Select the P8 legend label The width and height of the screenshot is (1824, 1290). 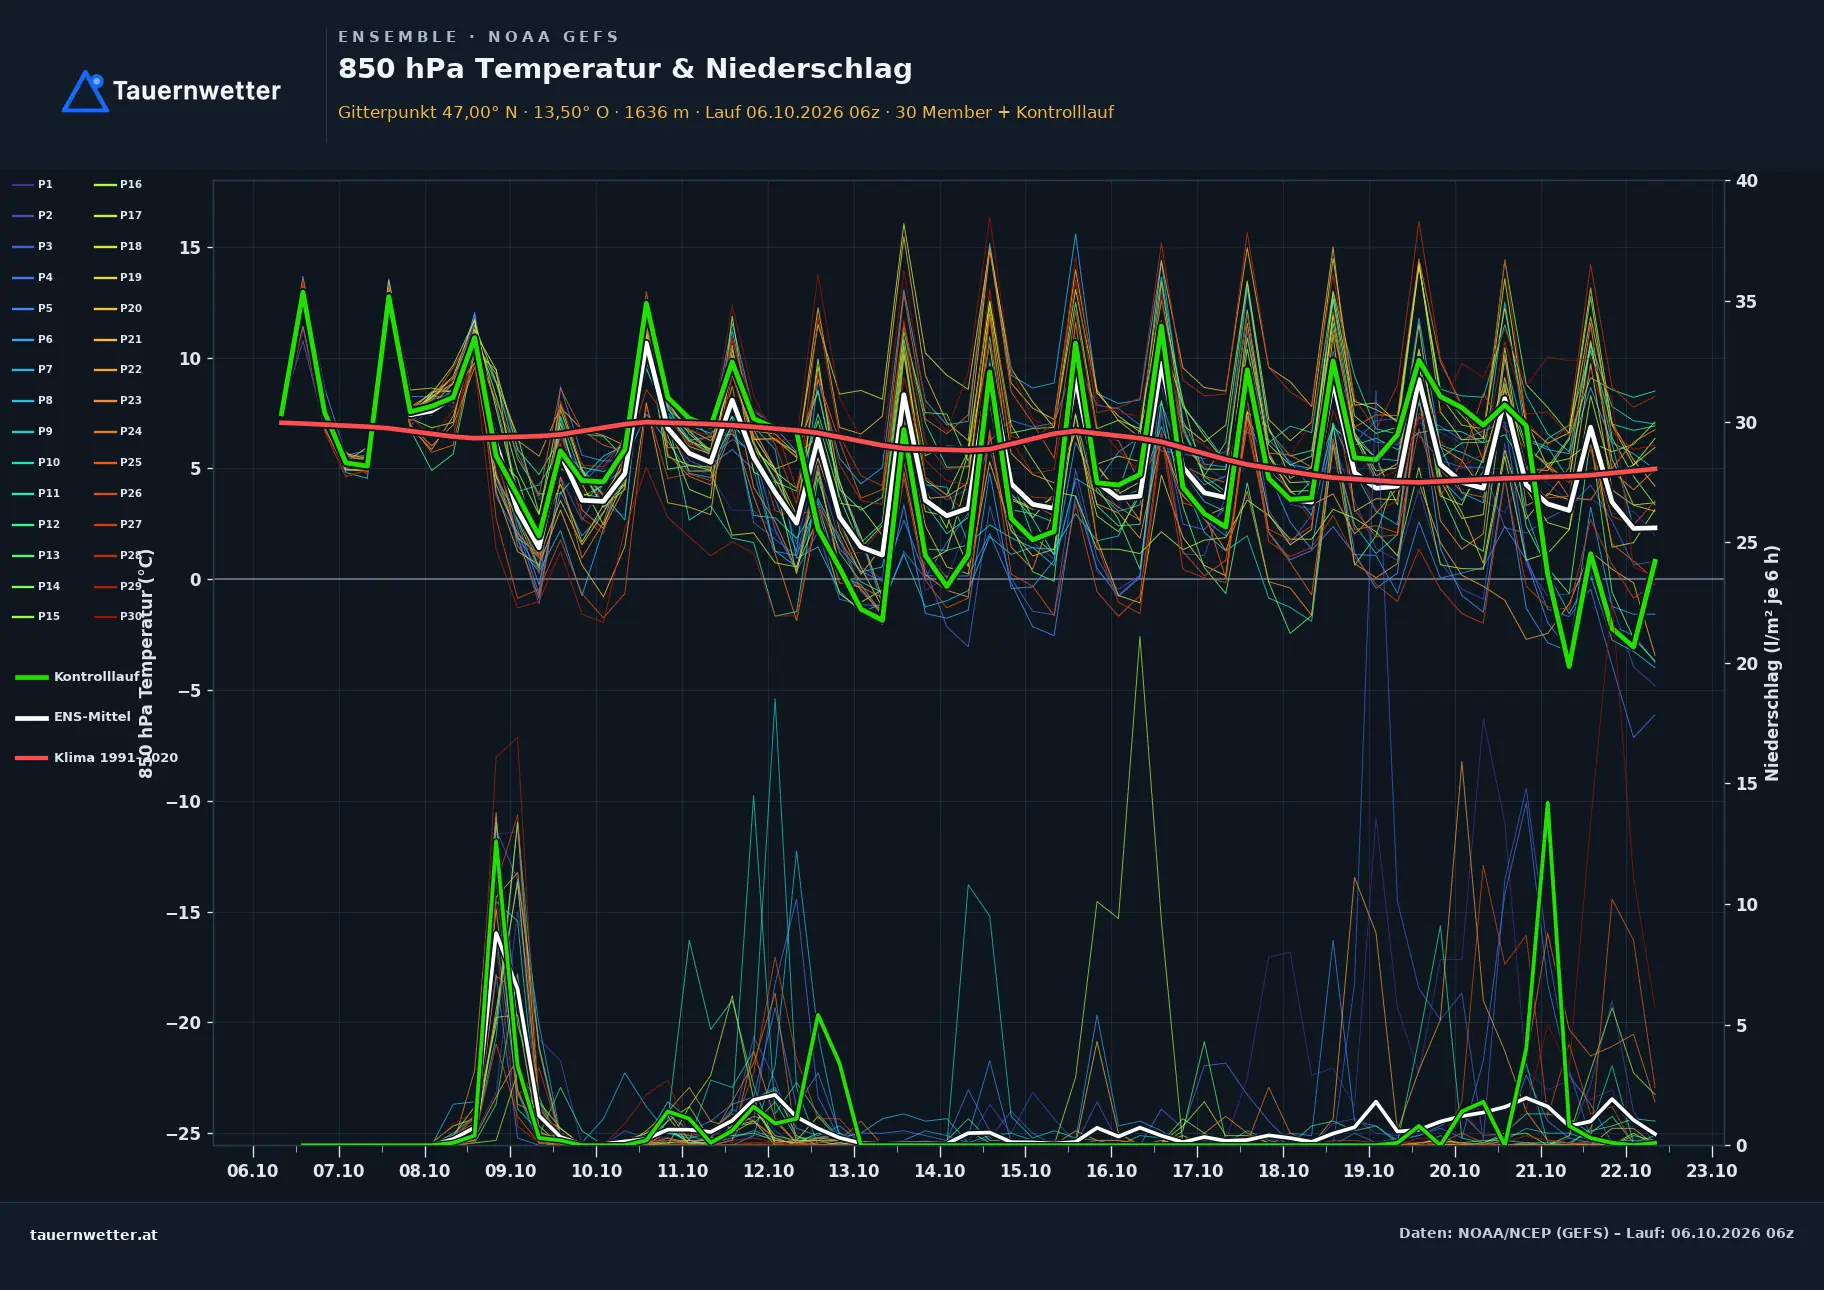click(45, 400)
